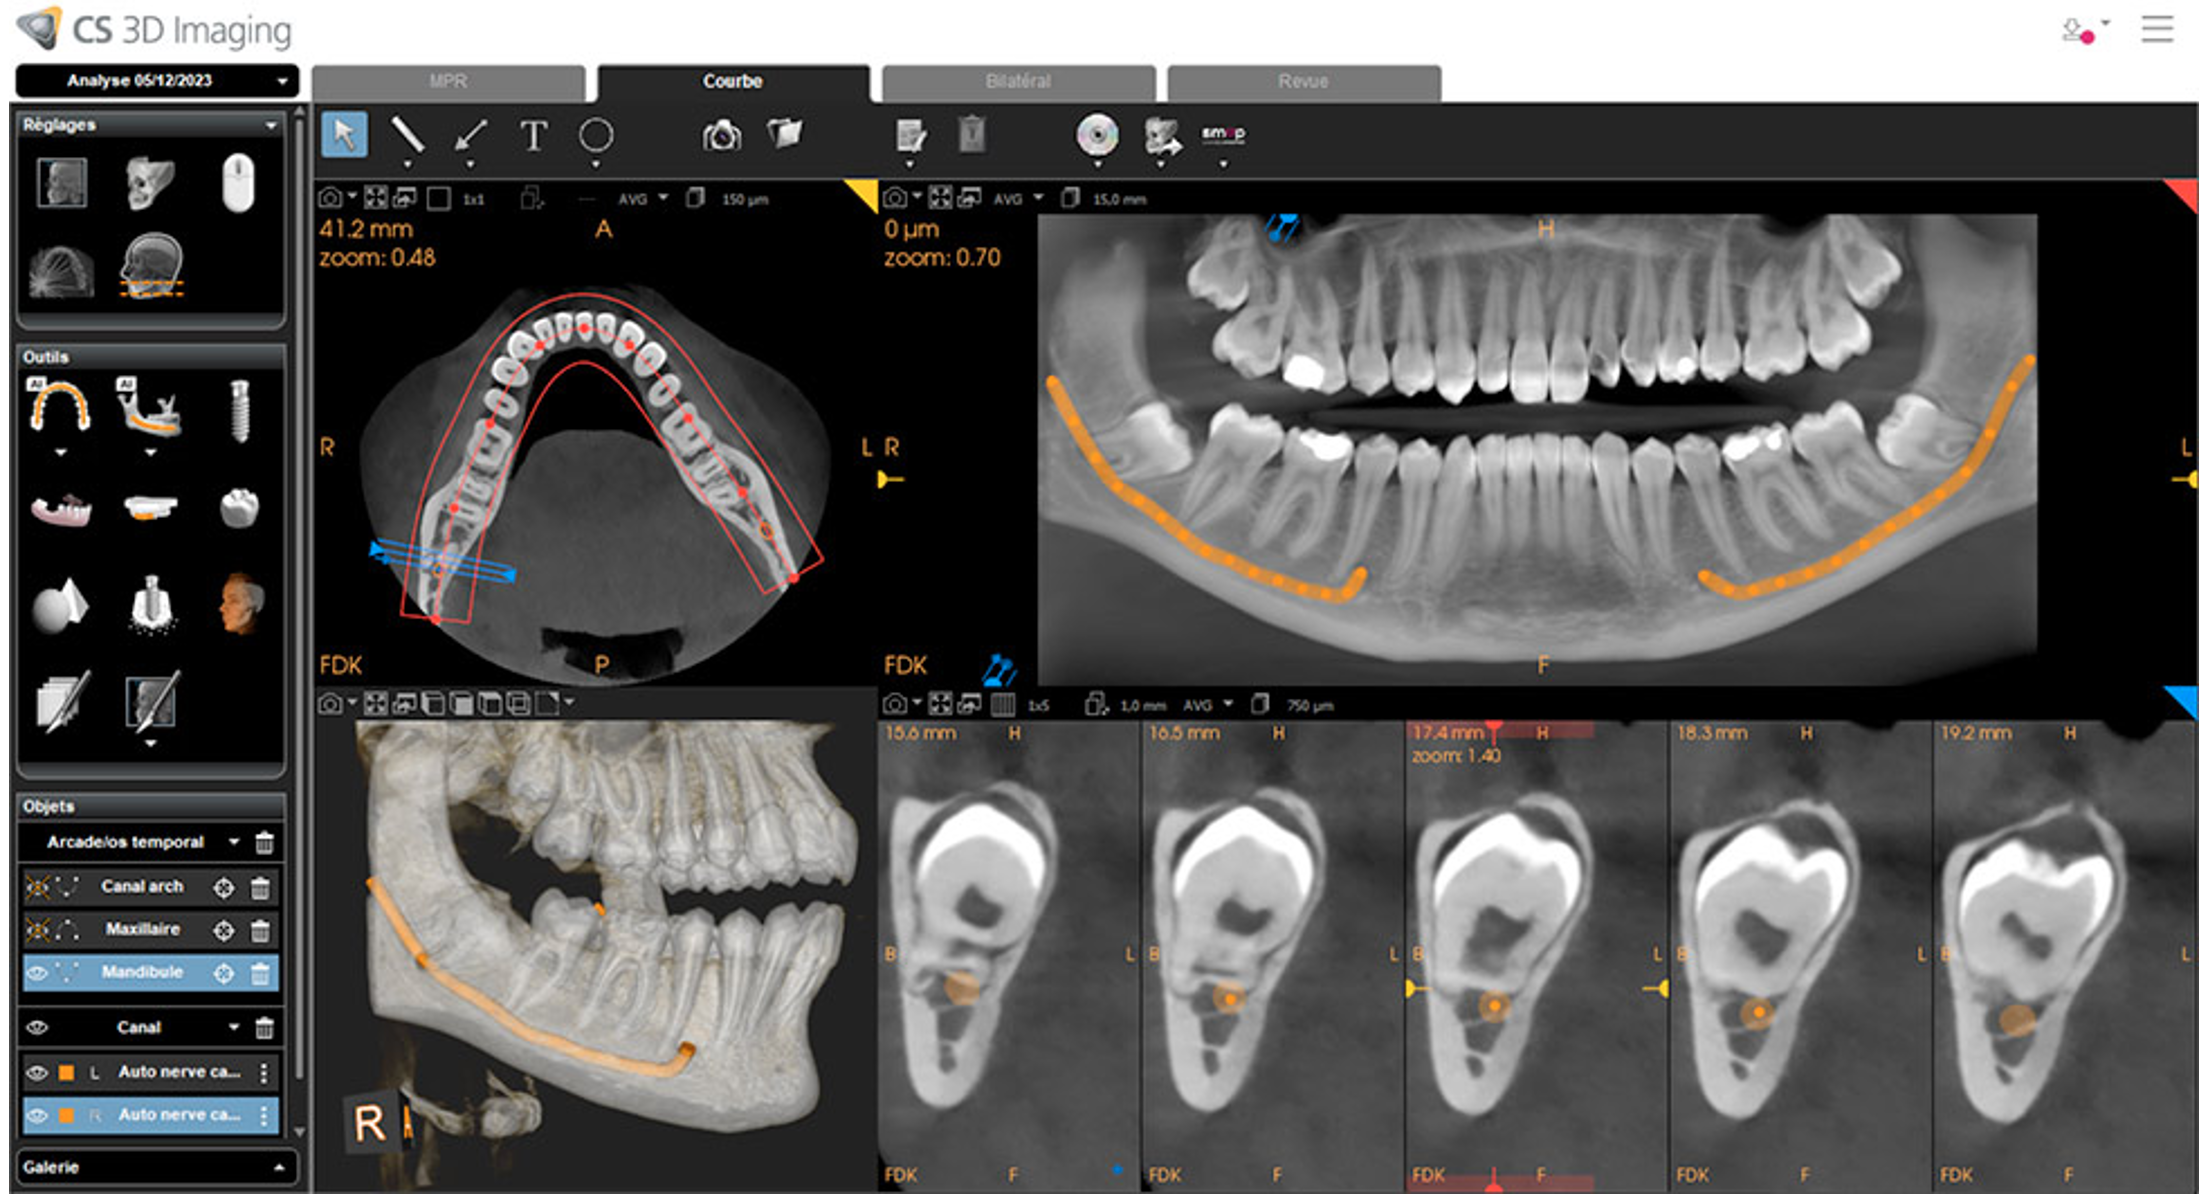Screen dimensions: 2203x1195
Task: Center on the Mandibule curve target
Action: (x=223, y=972)
